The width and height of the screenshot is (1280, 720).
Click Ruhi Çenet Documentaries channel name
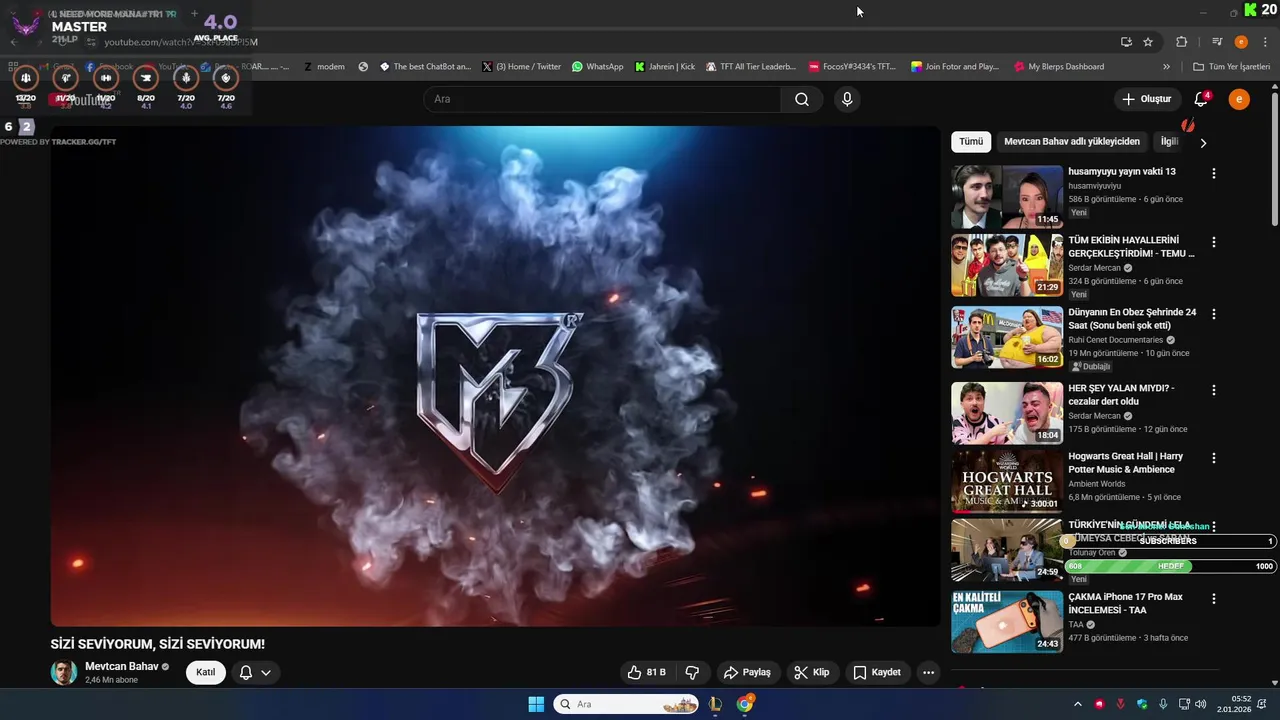1115,340
